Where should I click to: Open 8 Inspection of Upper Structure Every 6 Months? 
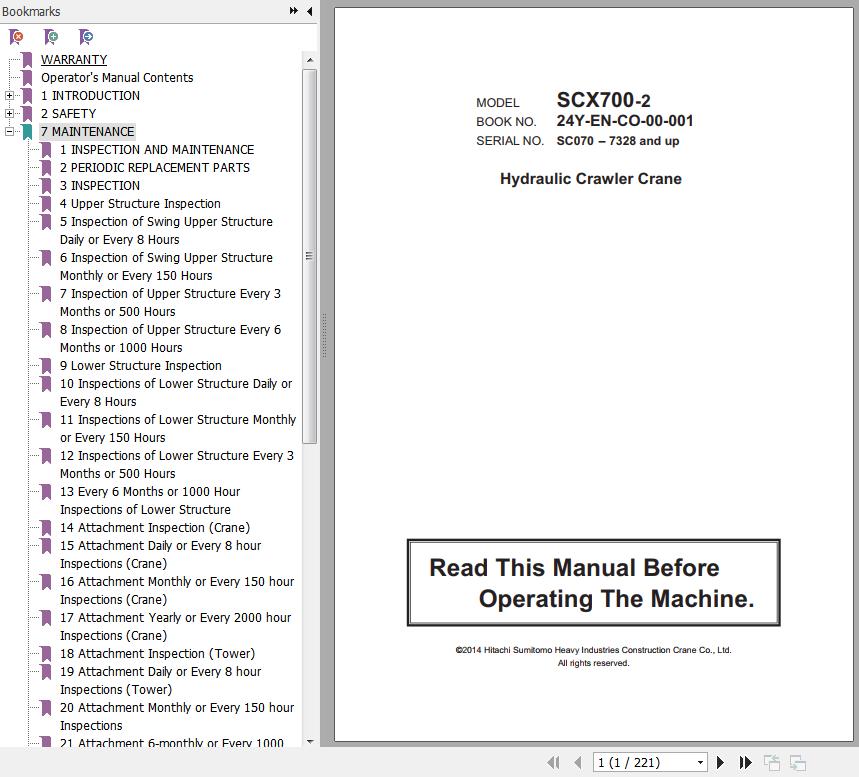170,339
